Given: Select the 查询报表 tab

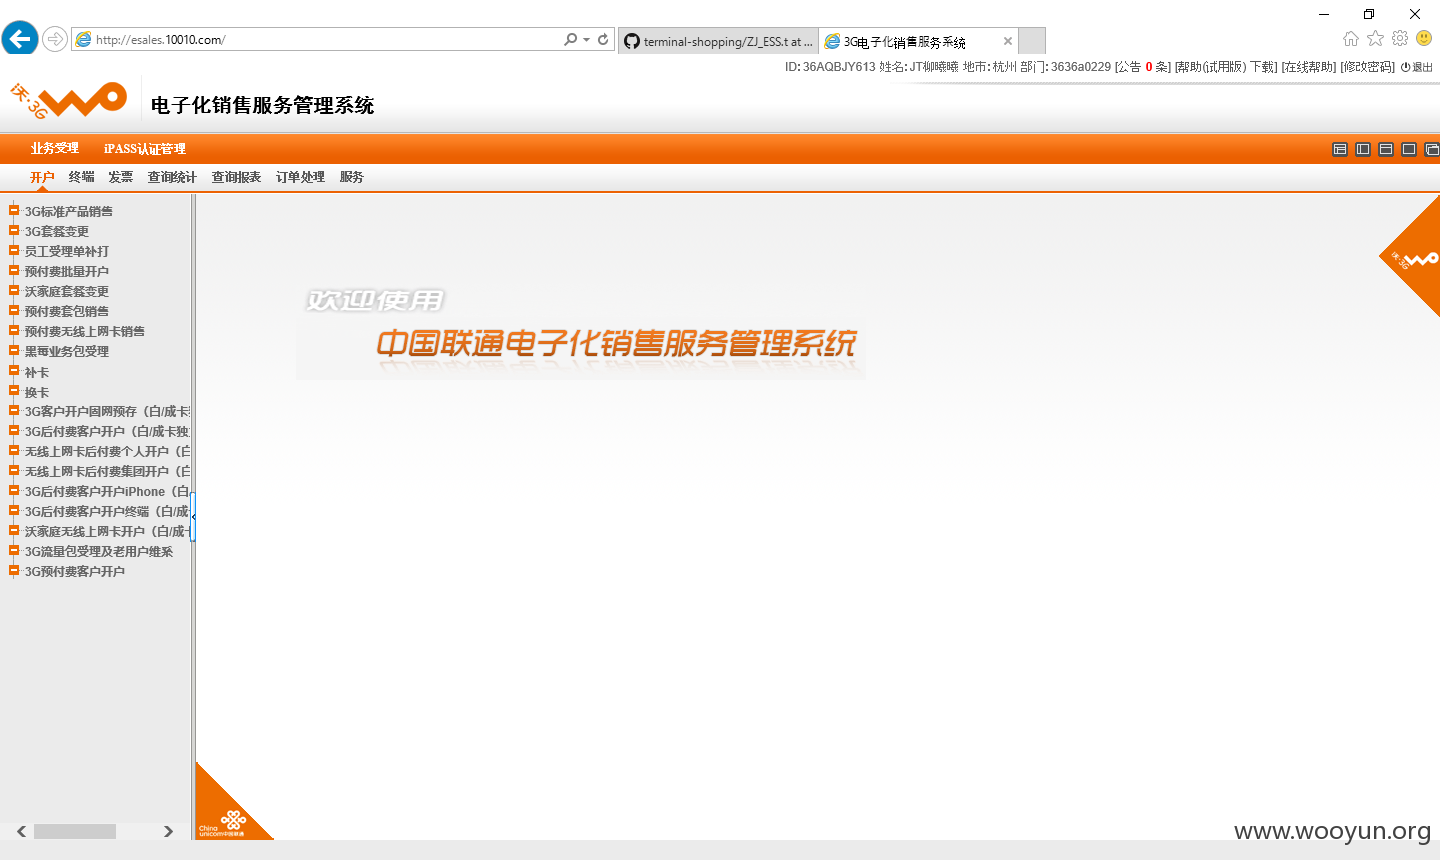Looking at the screenshot, I should [236, 177].
